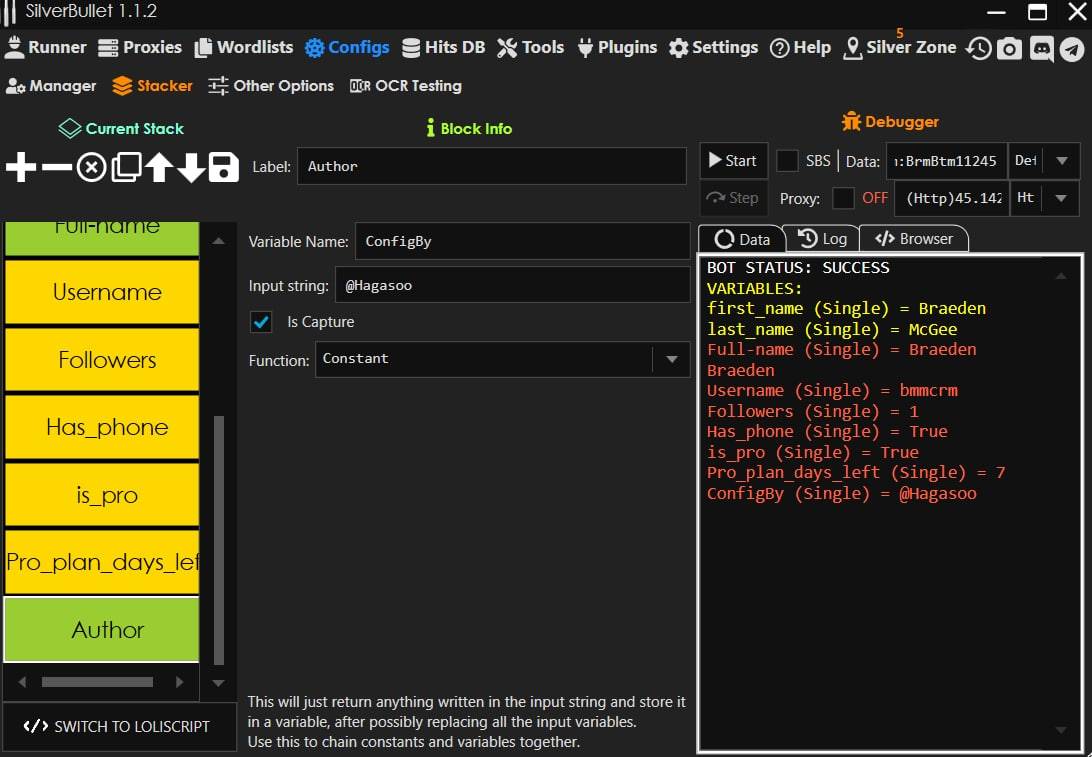Move block down with the down arrow
Screen dimensions: 1092x757
(x=191, y=167)
